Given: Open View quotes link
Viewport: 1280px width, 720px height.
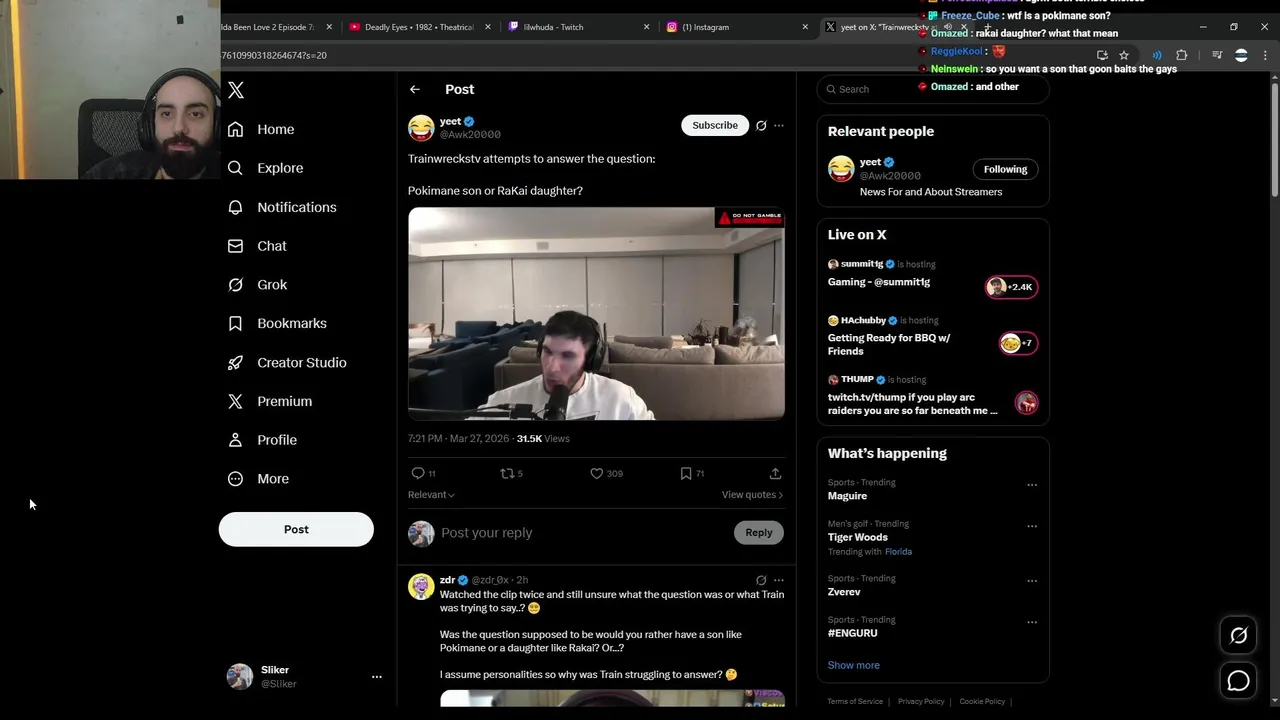Looking at the screenshot, I should pos(752,495).
